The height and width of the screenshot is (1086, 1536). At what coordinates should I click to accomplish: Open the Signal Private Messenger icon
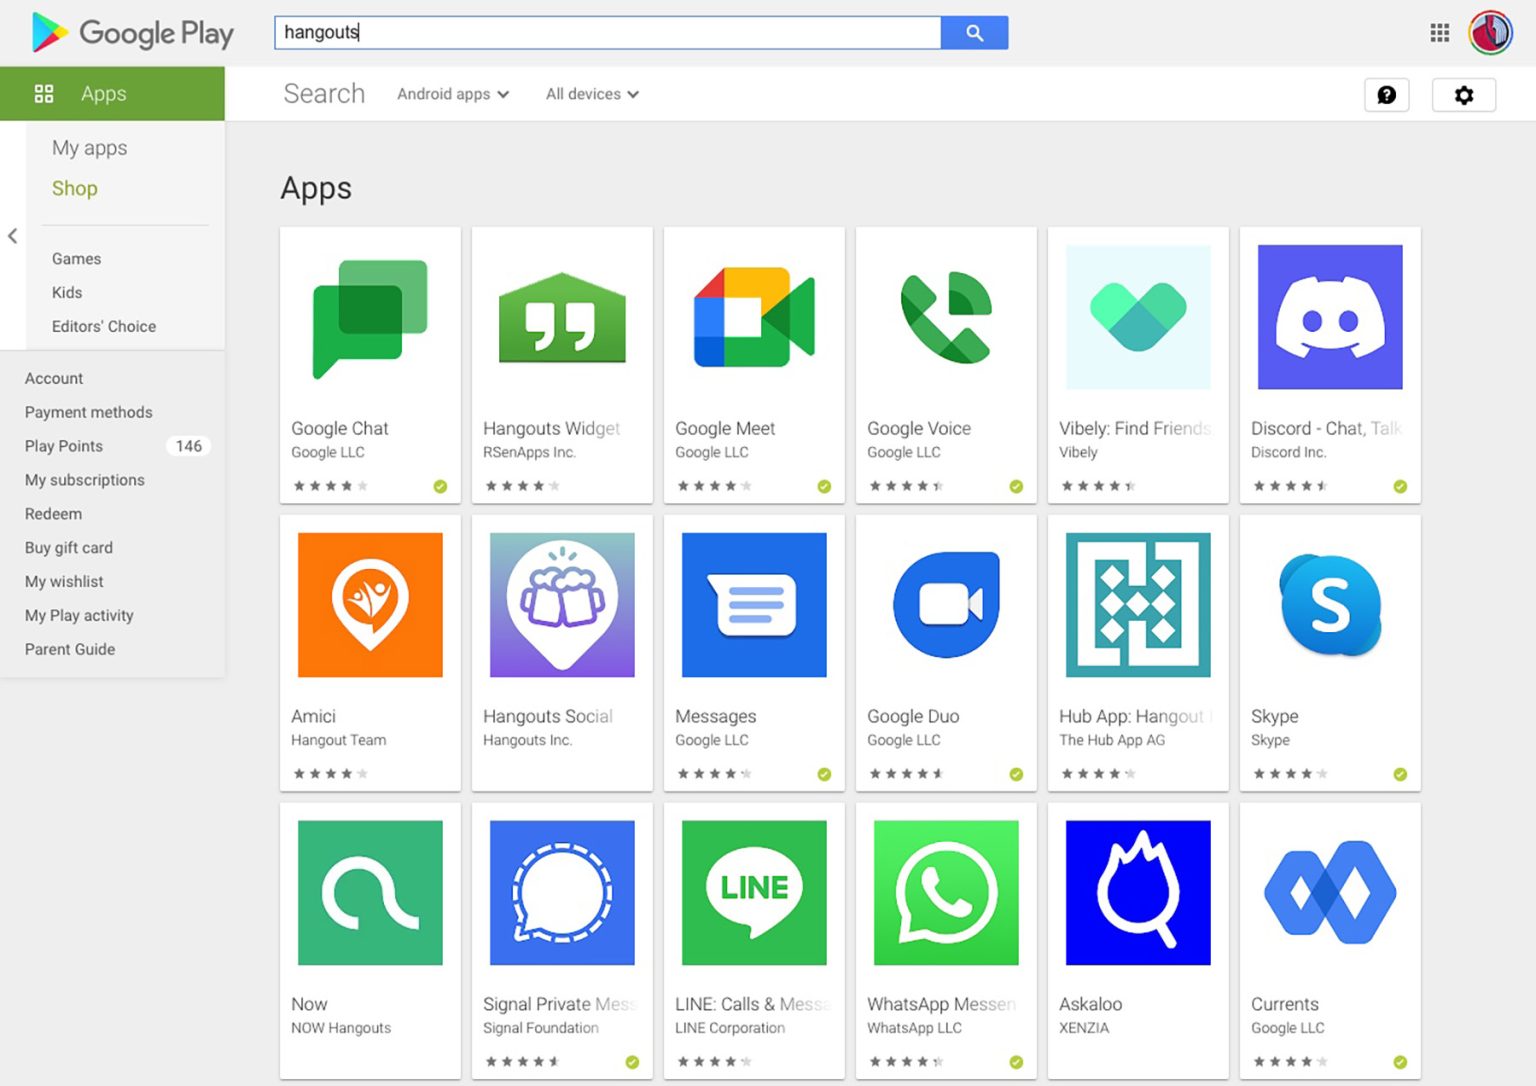tap(562, 893)
